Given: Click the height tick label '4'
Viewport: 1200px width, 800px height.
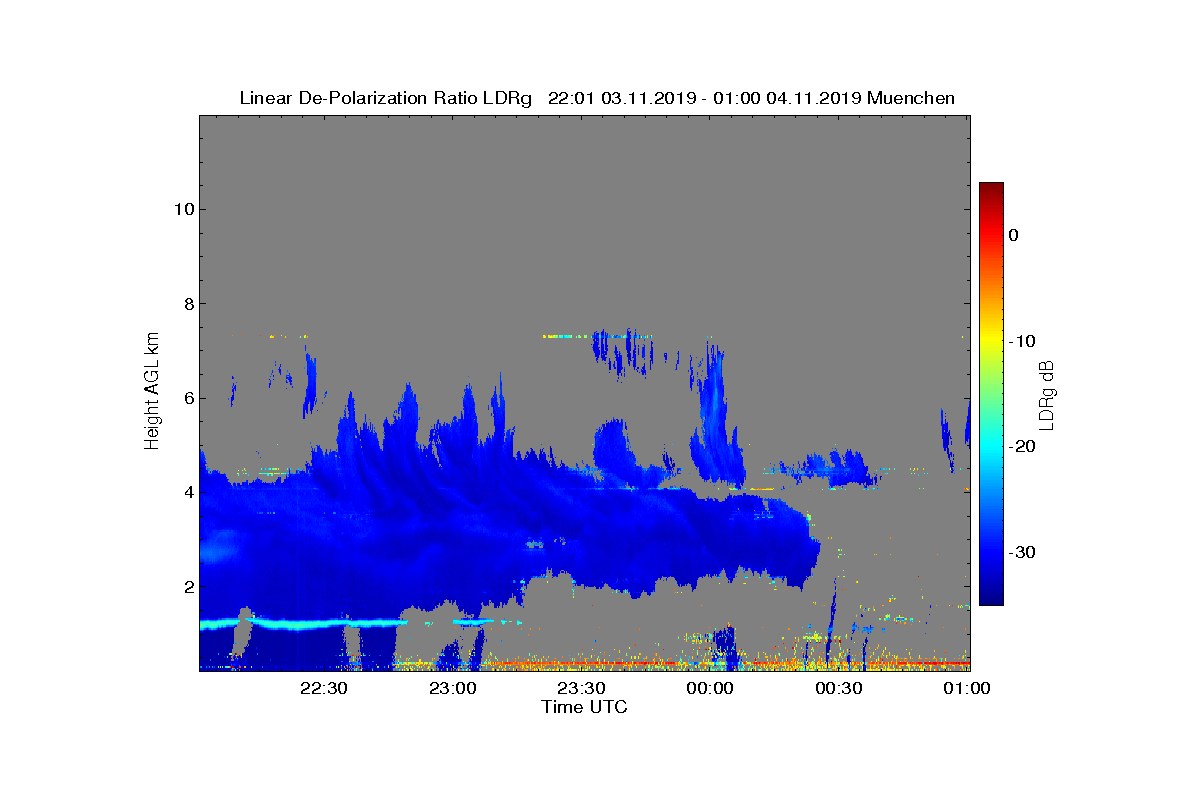Looking at the screenshot, I should click(187, 492).
